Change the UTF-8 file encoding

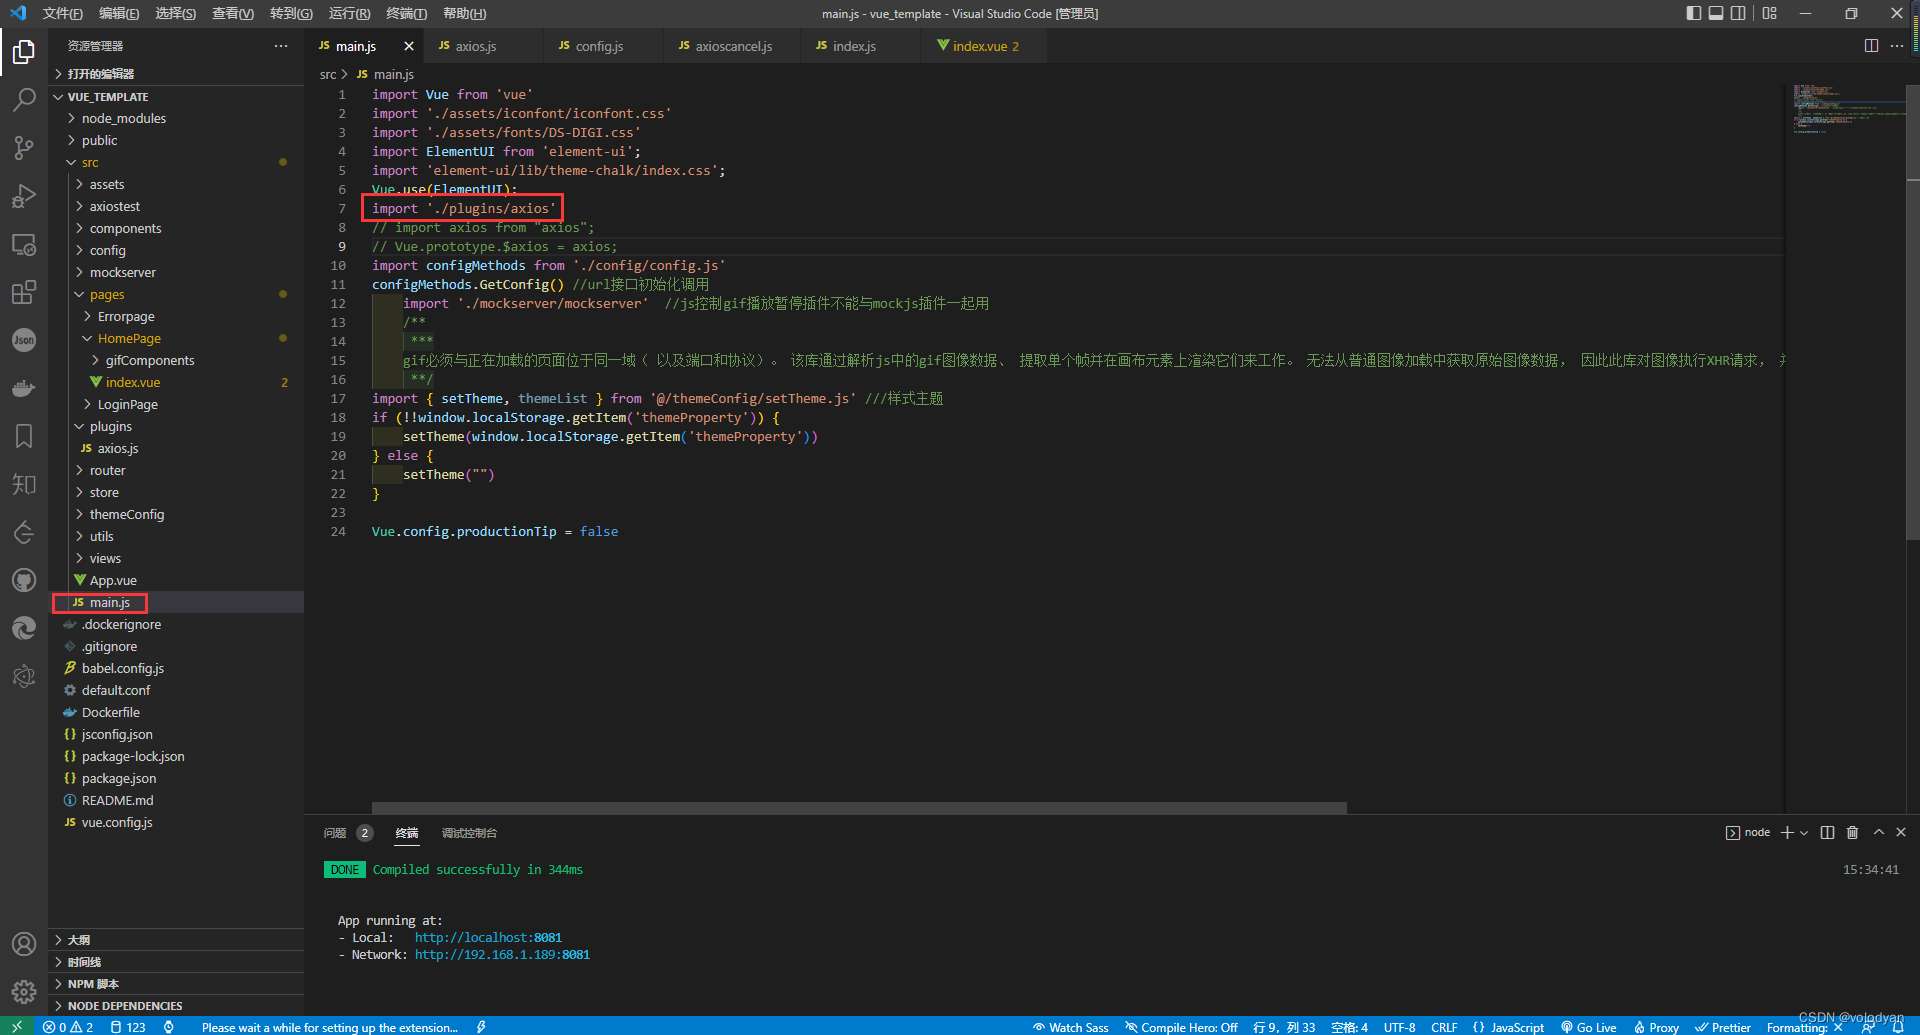click(1399, 1027)
